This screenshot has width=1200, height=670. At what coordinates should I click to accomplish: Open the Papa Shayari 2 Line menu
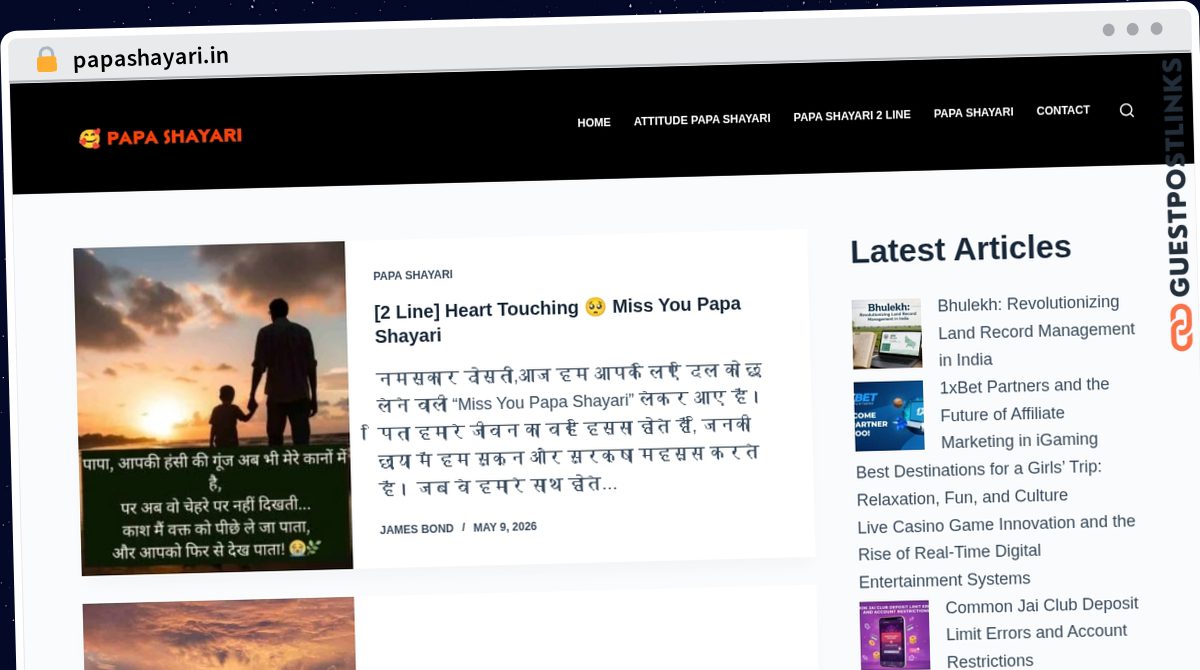tap(852, 116)
